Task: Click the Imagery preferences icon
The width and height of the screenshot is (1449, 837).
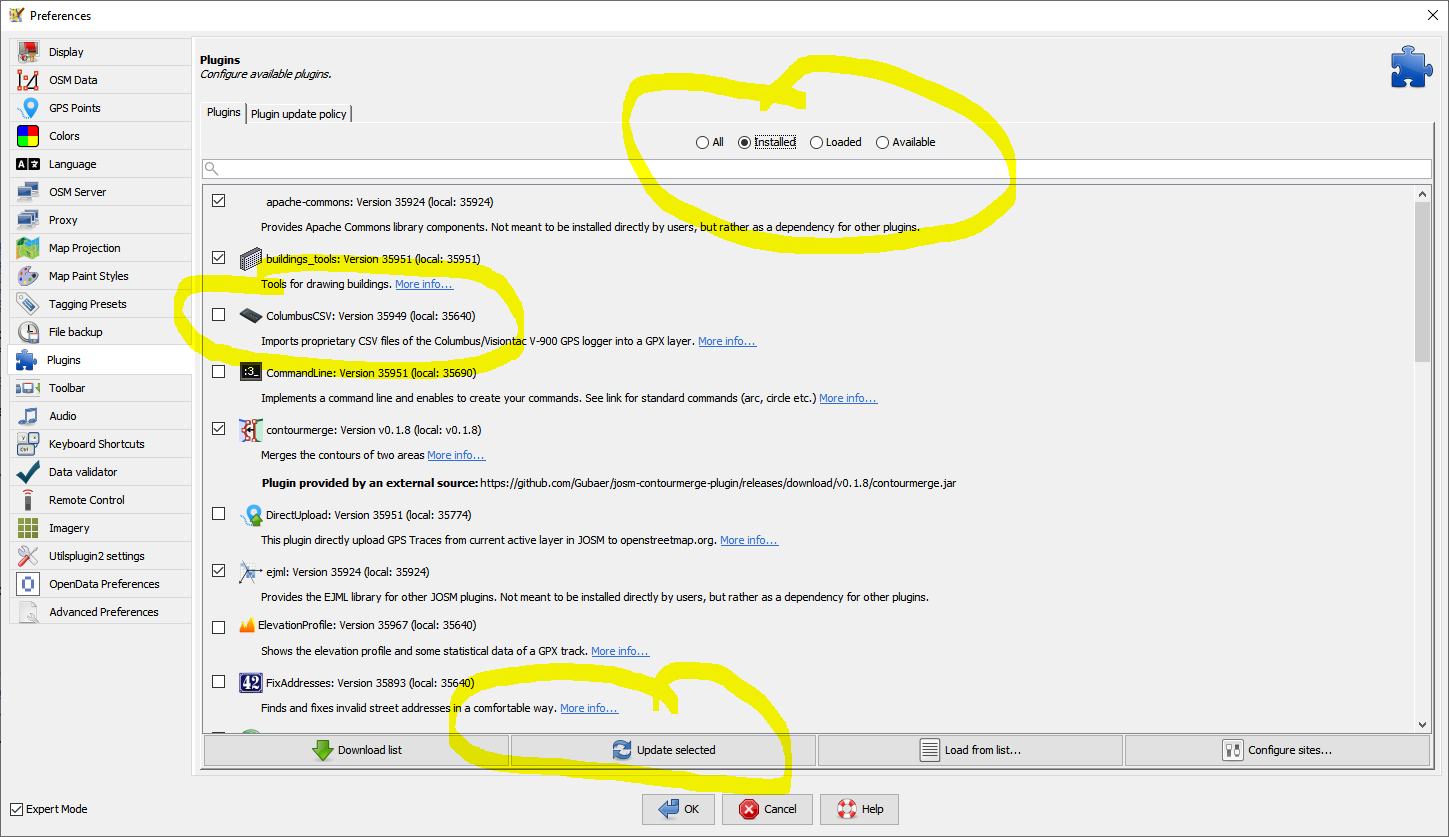Action: point(28,528)
